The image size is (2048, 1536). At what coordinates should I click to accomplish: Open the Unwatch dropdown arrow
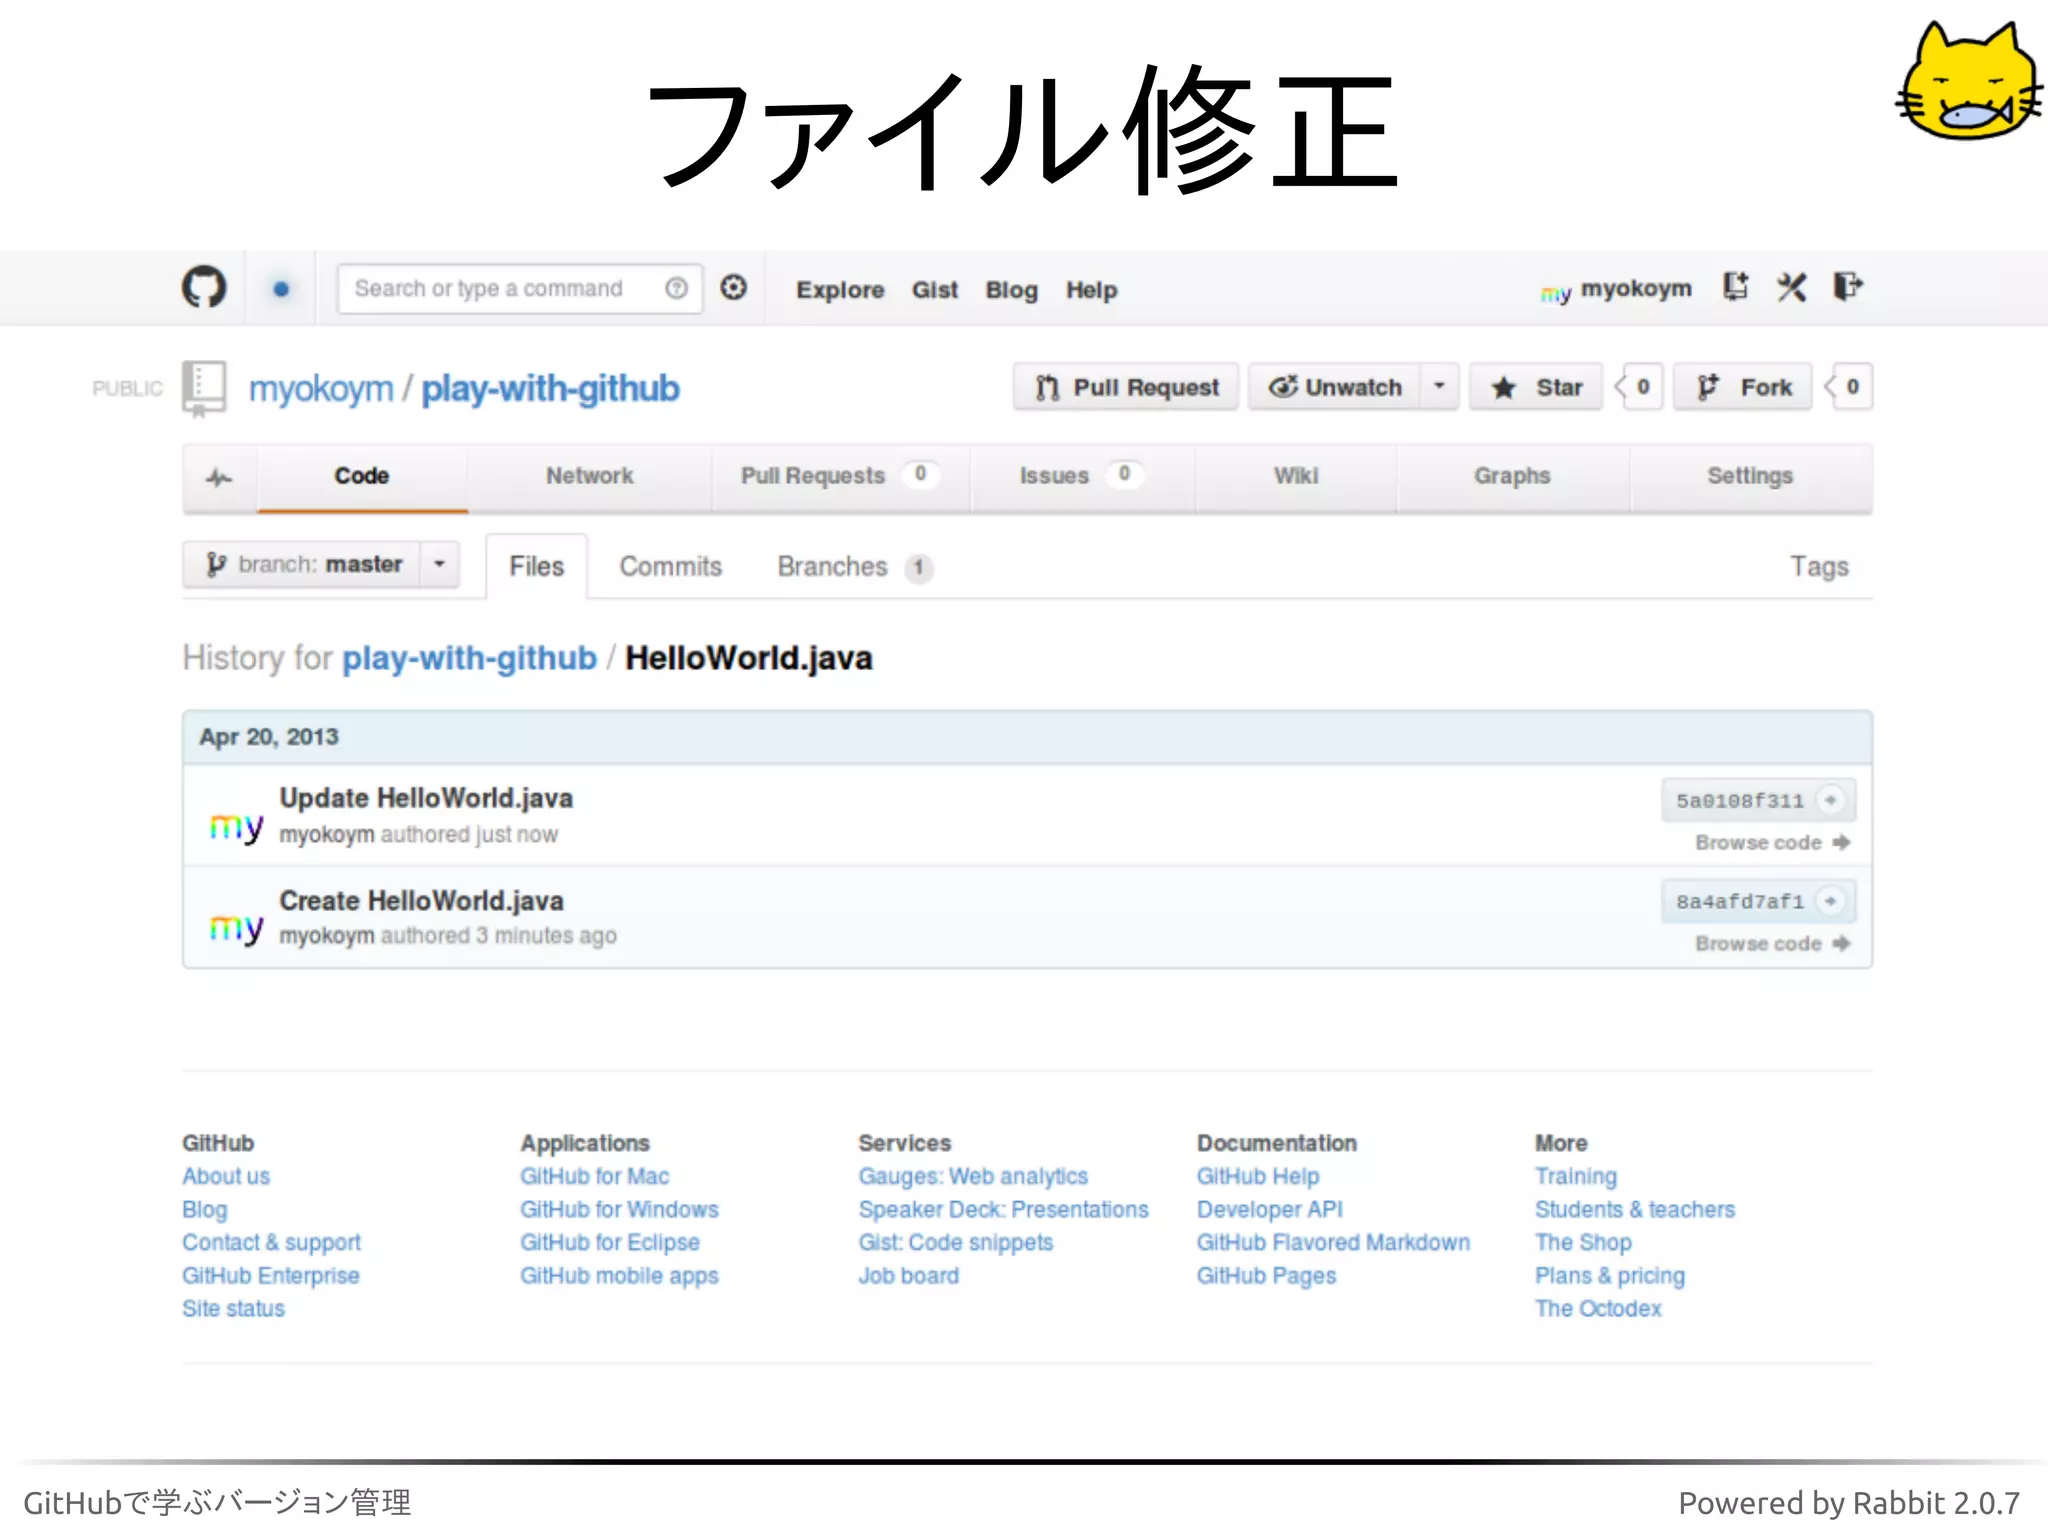pyautogui.click(x=1439, y=386)
